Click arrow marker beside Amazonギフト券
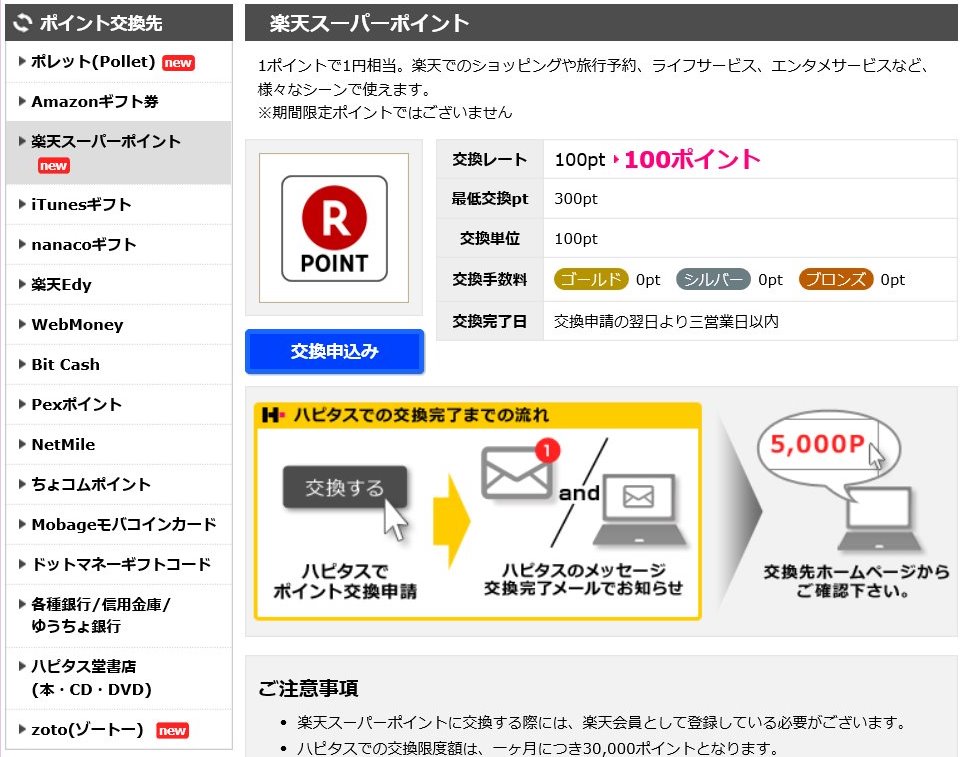The height and width of the screenshot is (757, 961). point(22,101)
